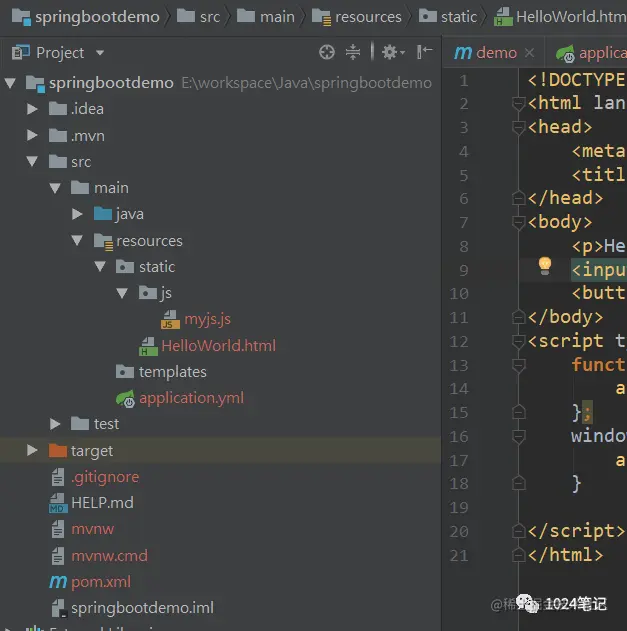Screen dimensions: 627x631
Task: Click the mvnw.cmd file icon
Action: pos(58,556)
